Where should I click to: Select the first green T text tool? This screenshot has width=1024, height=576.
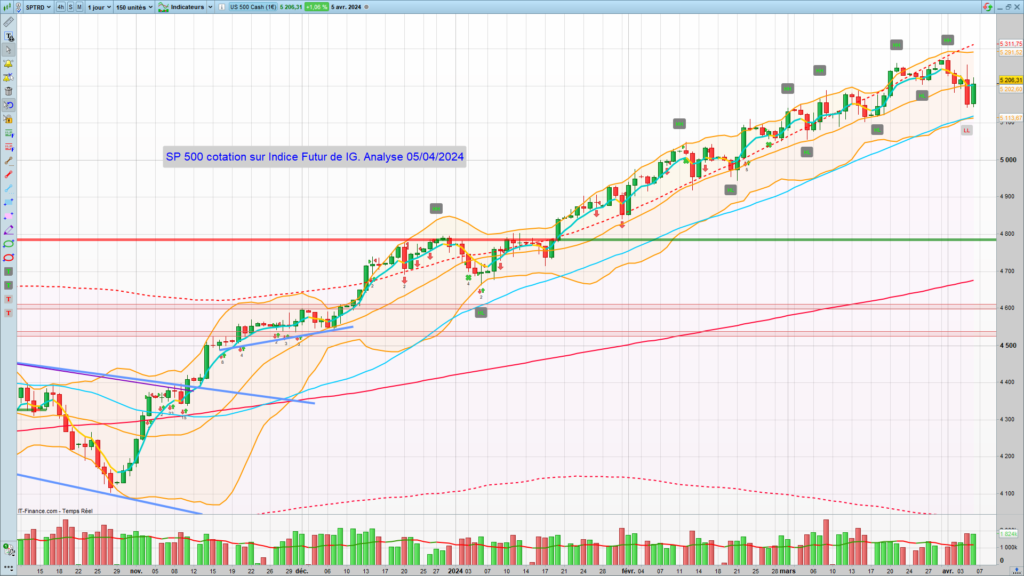pos(8,272)
